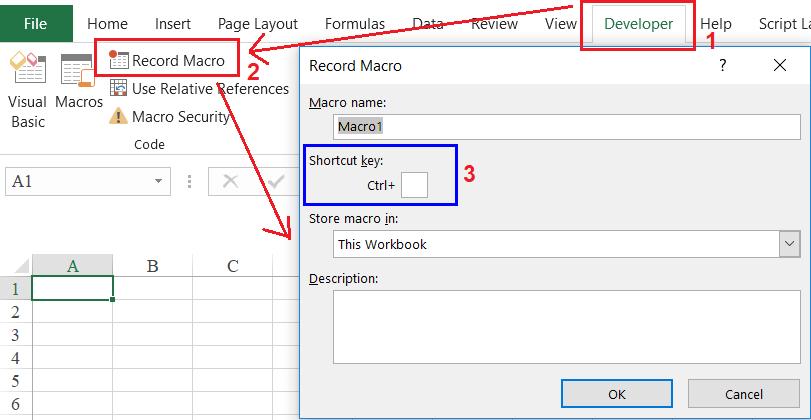Screen dimensions: 811x420
Task: Select column B header
Action: [153, 265]
